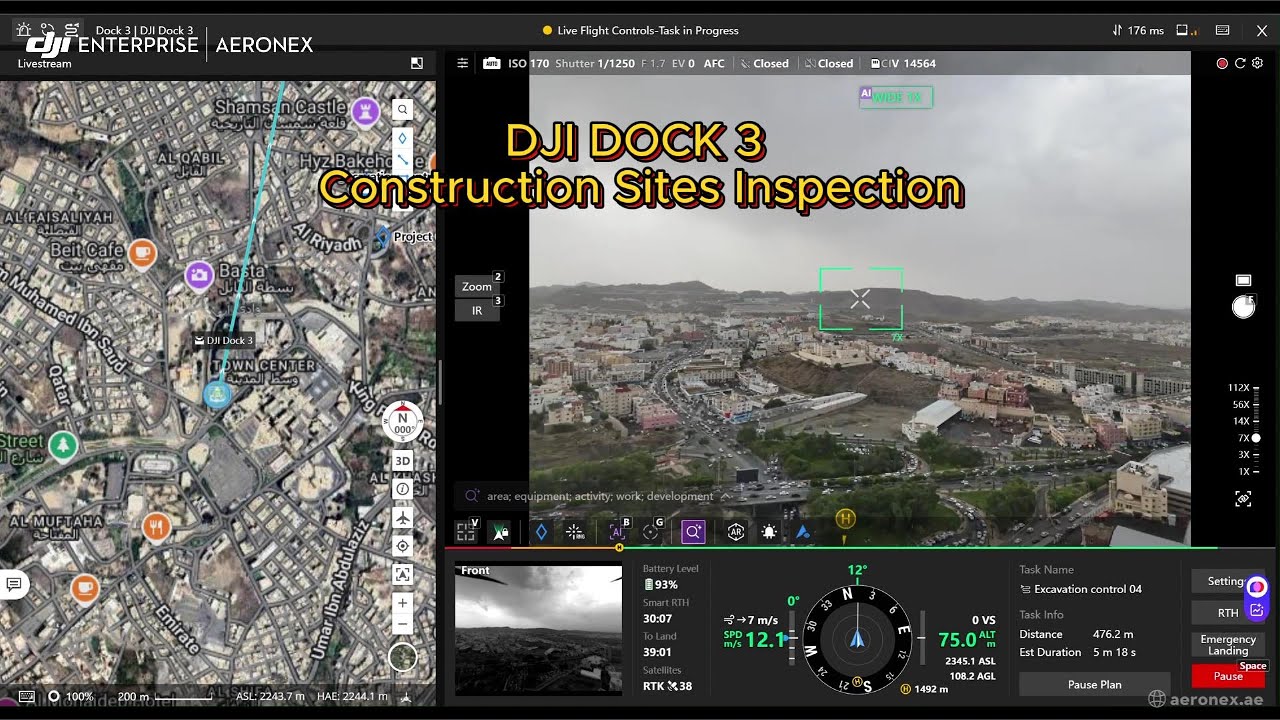Image resolution: width=1280 pixels, height=720 pixels.
Task: Maximize the map panel
Action: click(x=417, y=63)
